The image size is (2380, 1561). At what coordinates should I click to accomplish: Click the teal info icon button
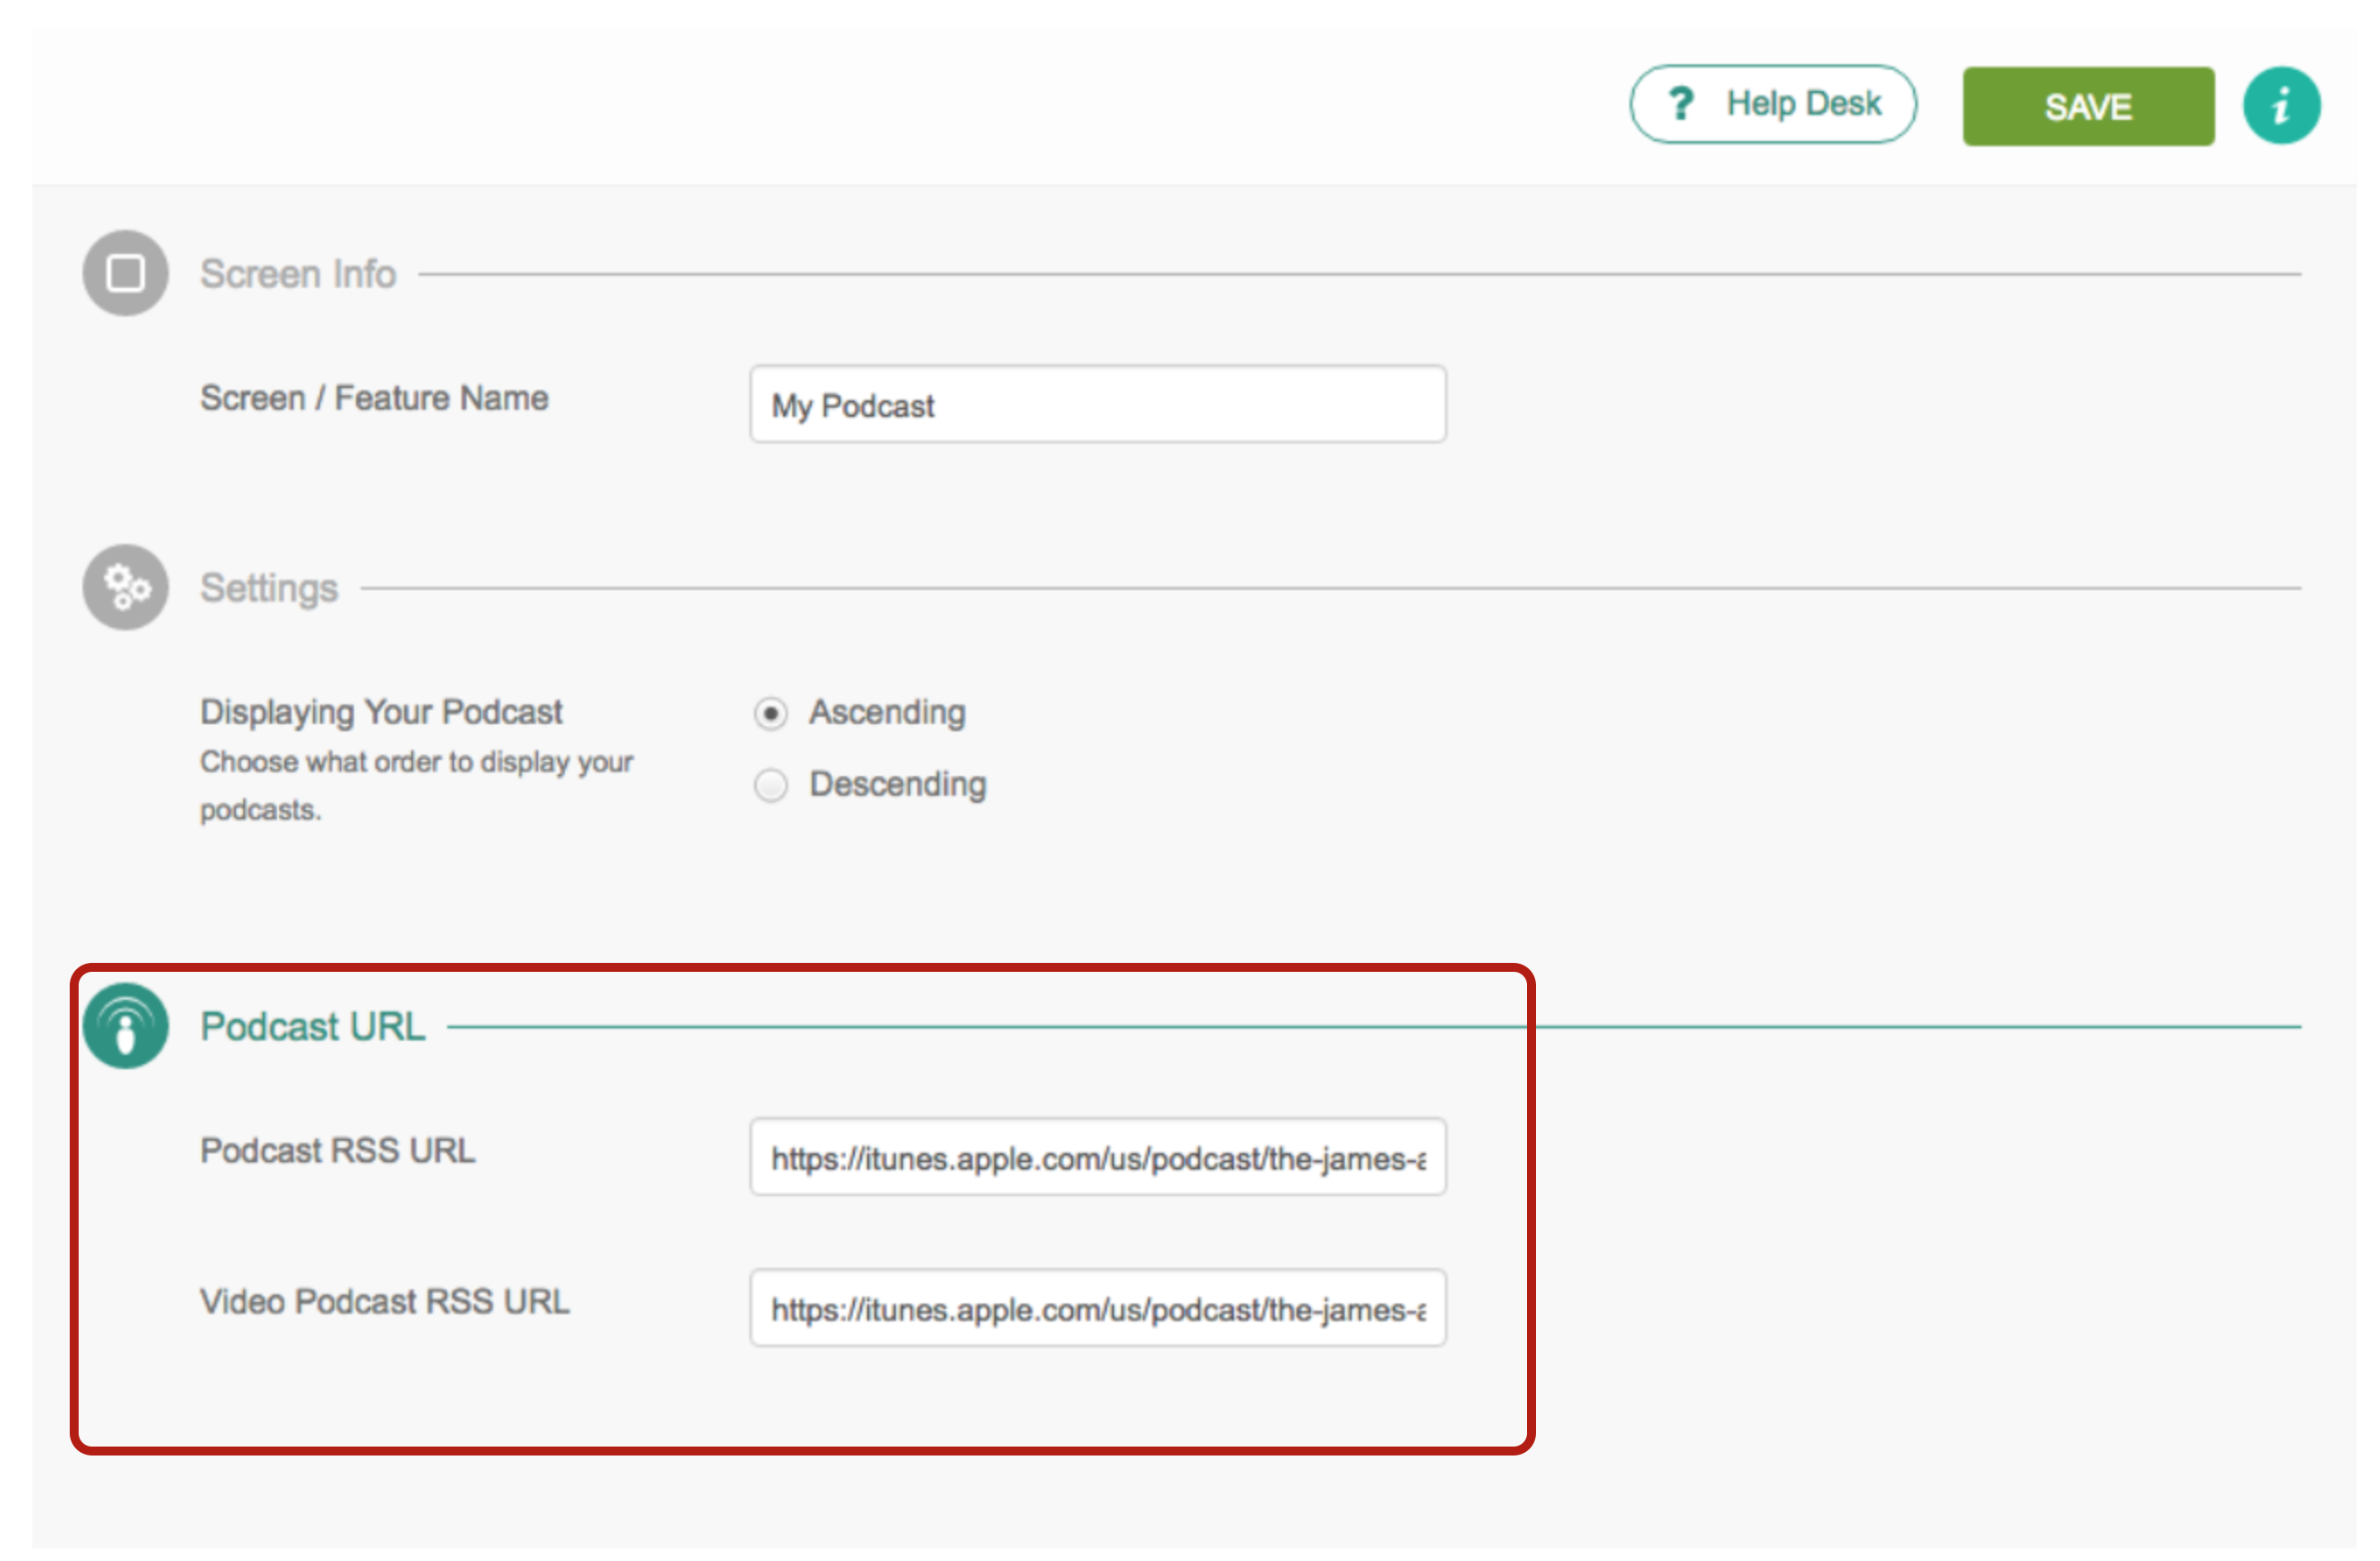[2281, 106]
